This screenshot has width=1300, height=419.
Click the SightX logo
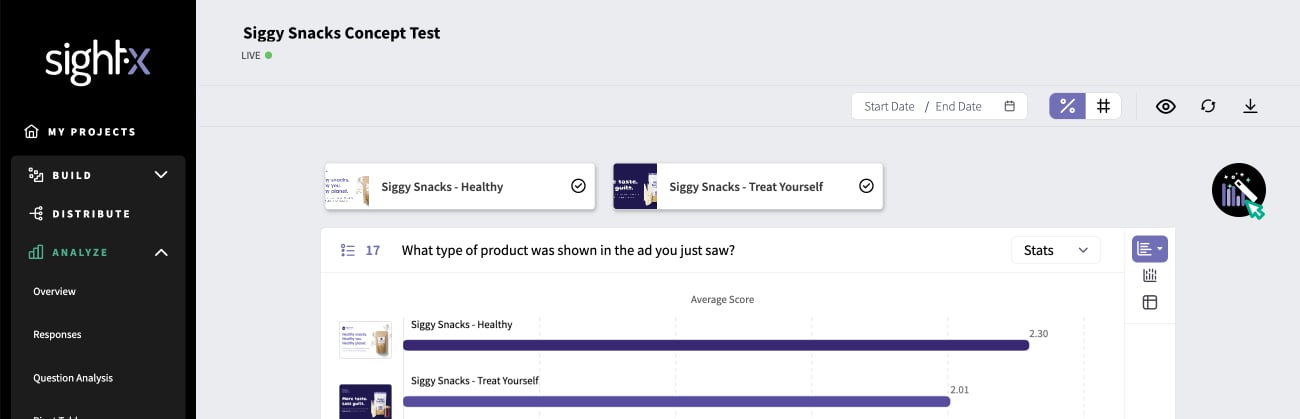[98, 62]
